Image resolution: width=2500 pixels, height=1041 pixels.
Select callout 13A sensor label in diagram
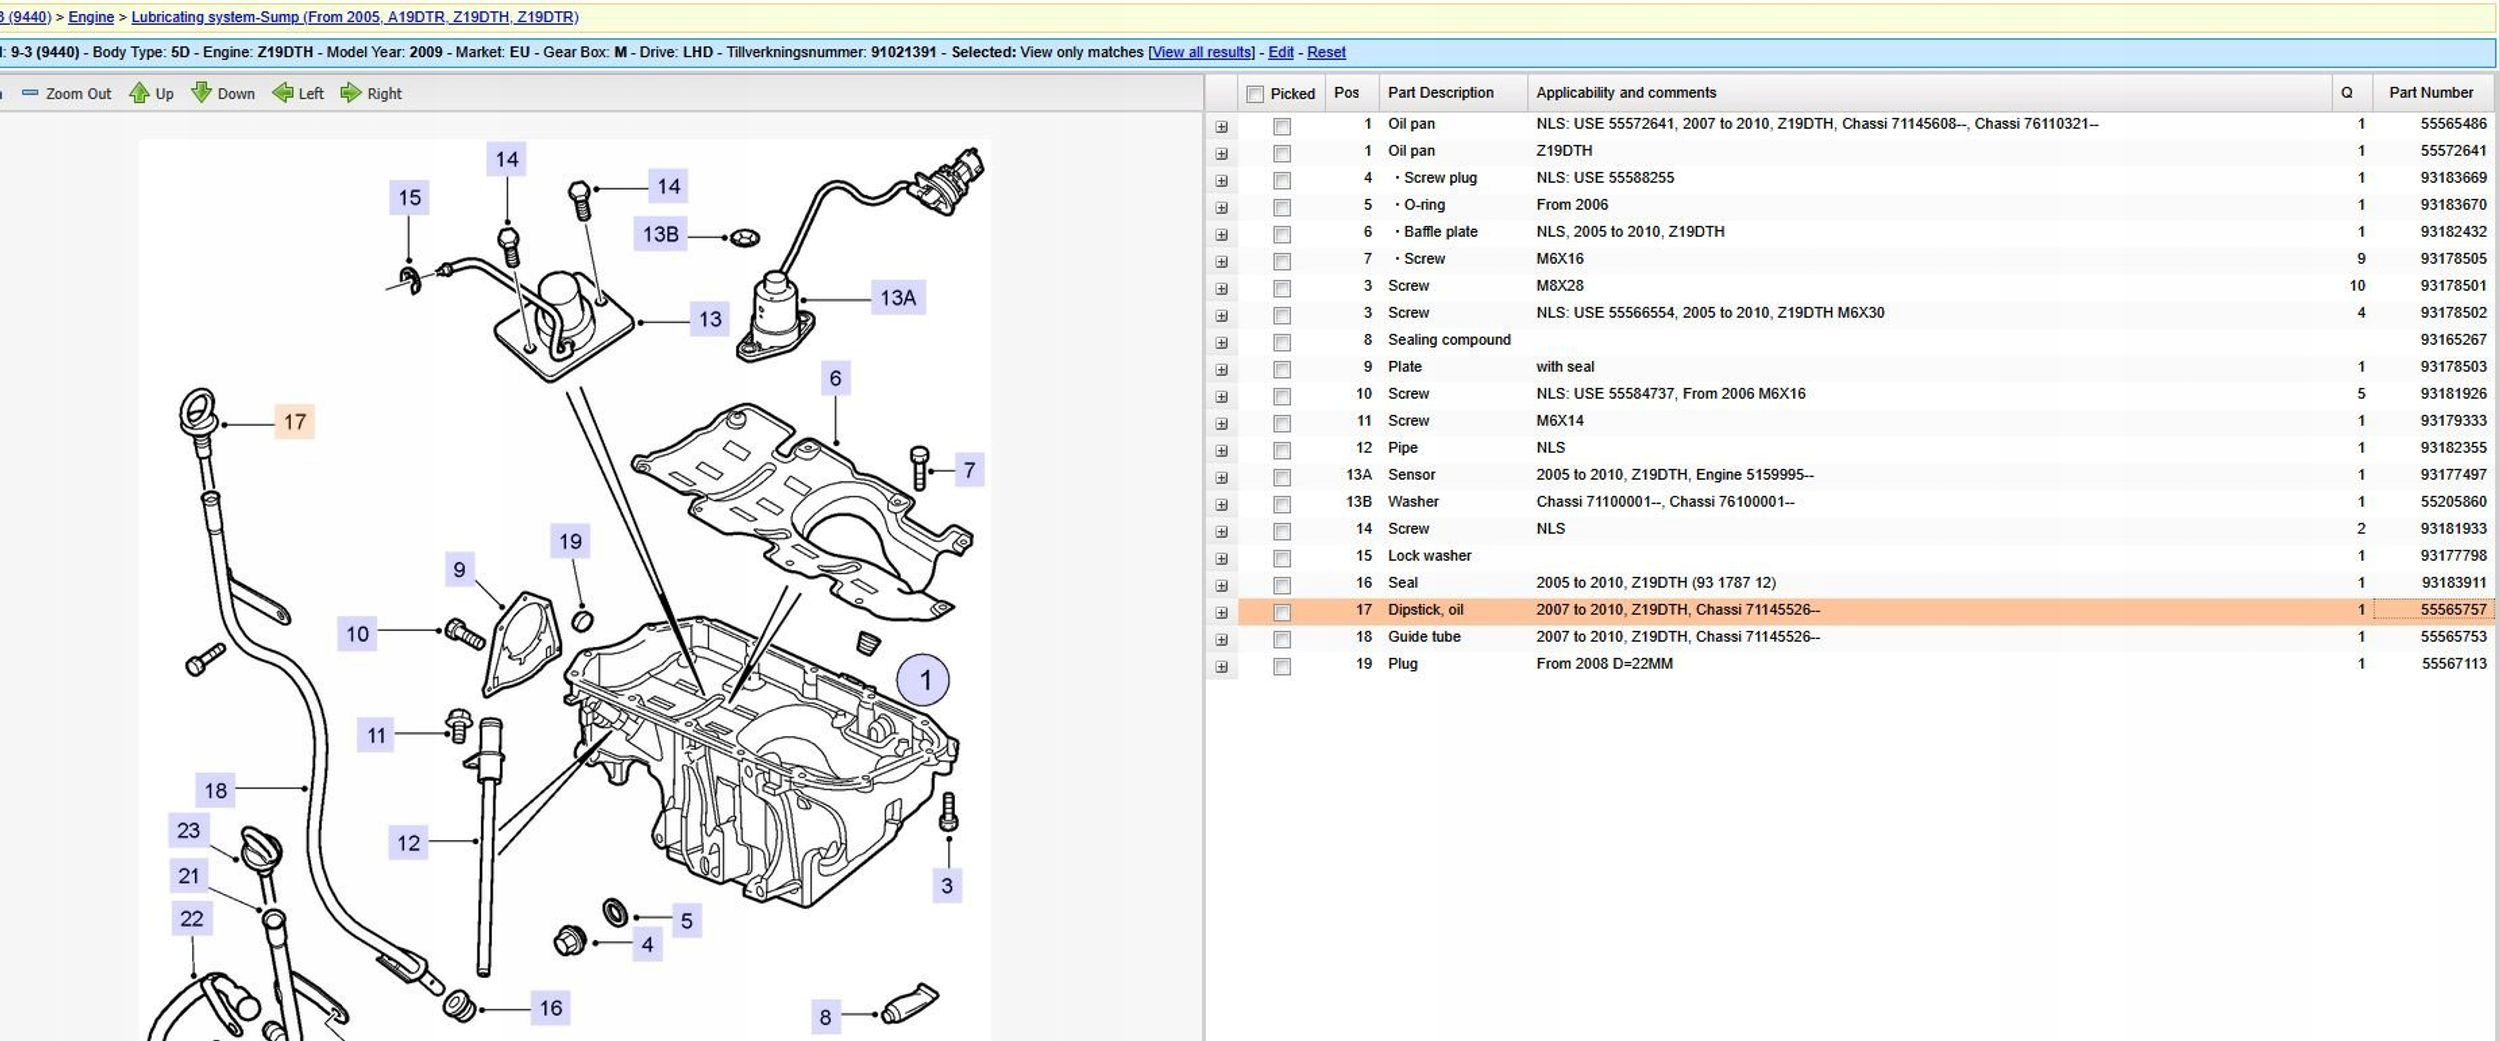897,298
